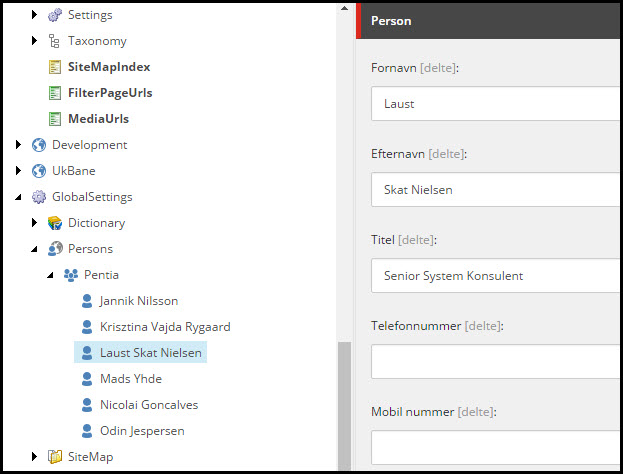
Task: Expand the UkBane node
Action: point(19,171)
